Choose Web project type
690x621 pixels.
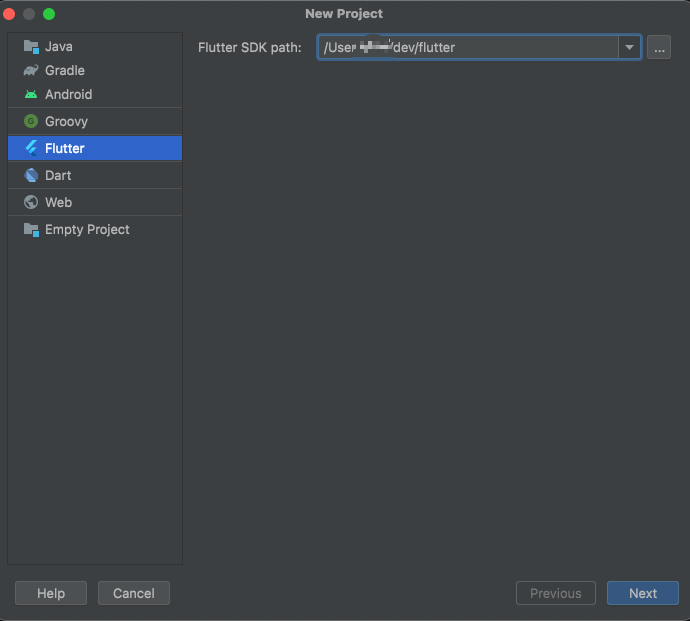95,202
